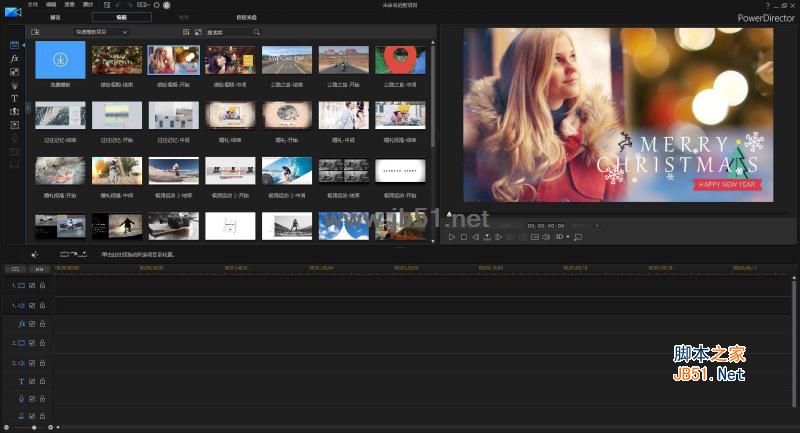Switch to timeline view button
The image size is (800, 433).
(15, 269)
